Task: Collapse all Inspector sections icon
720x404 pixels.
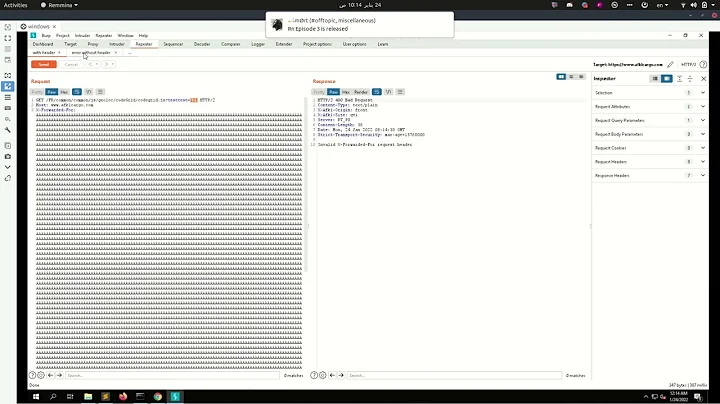Action: click(x=690, y=79)
